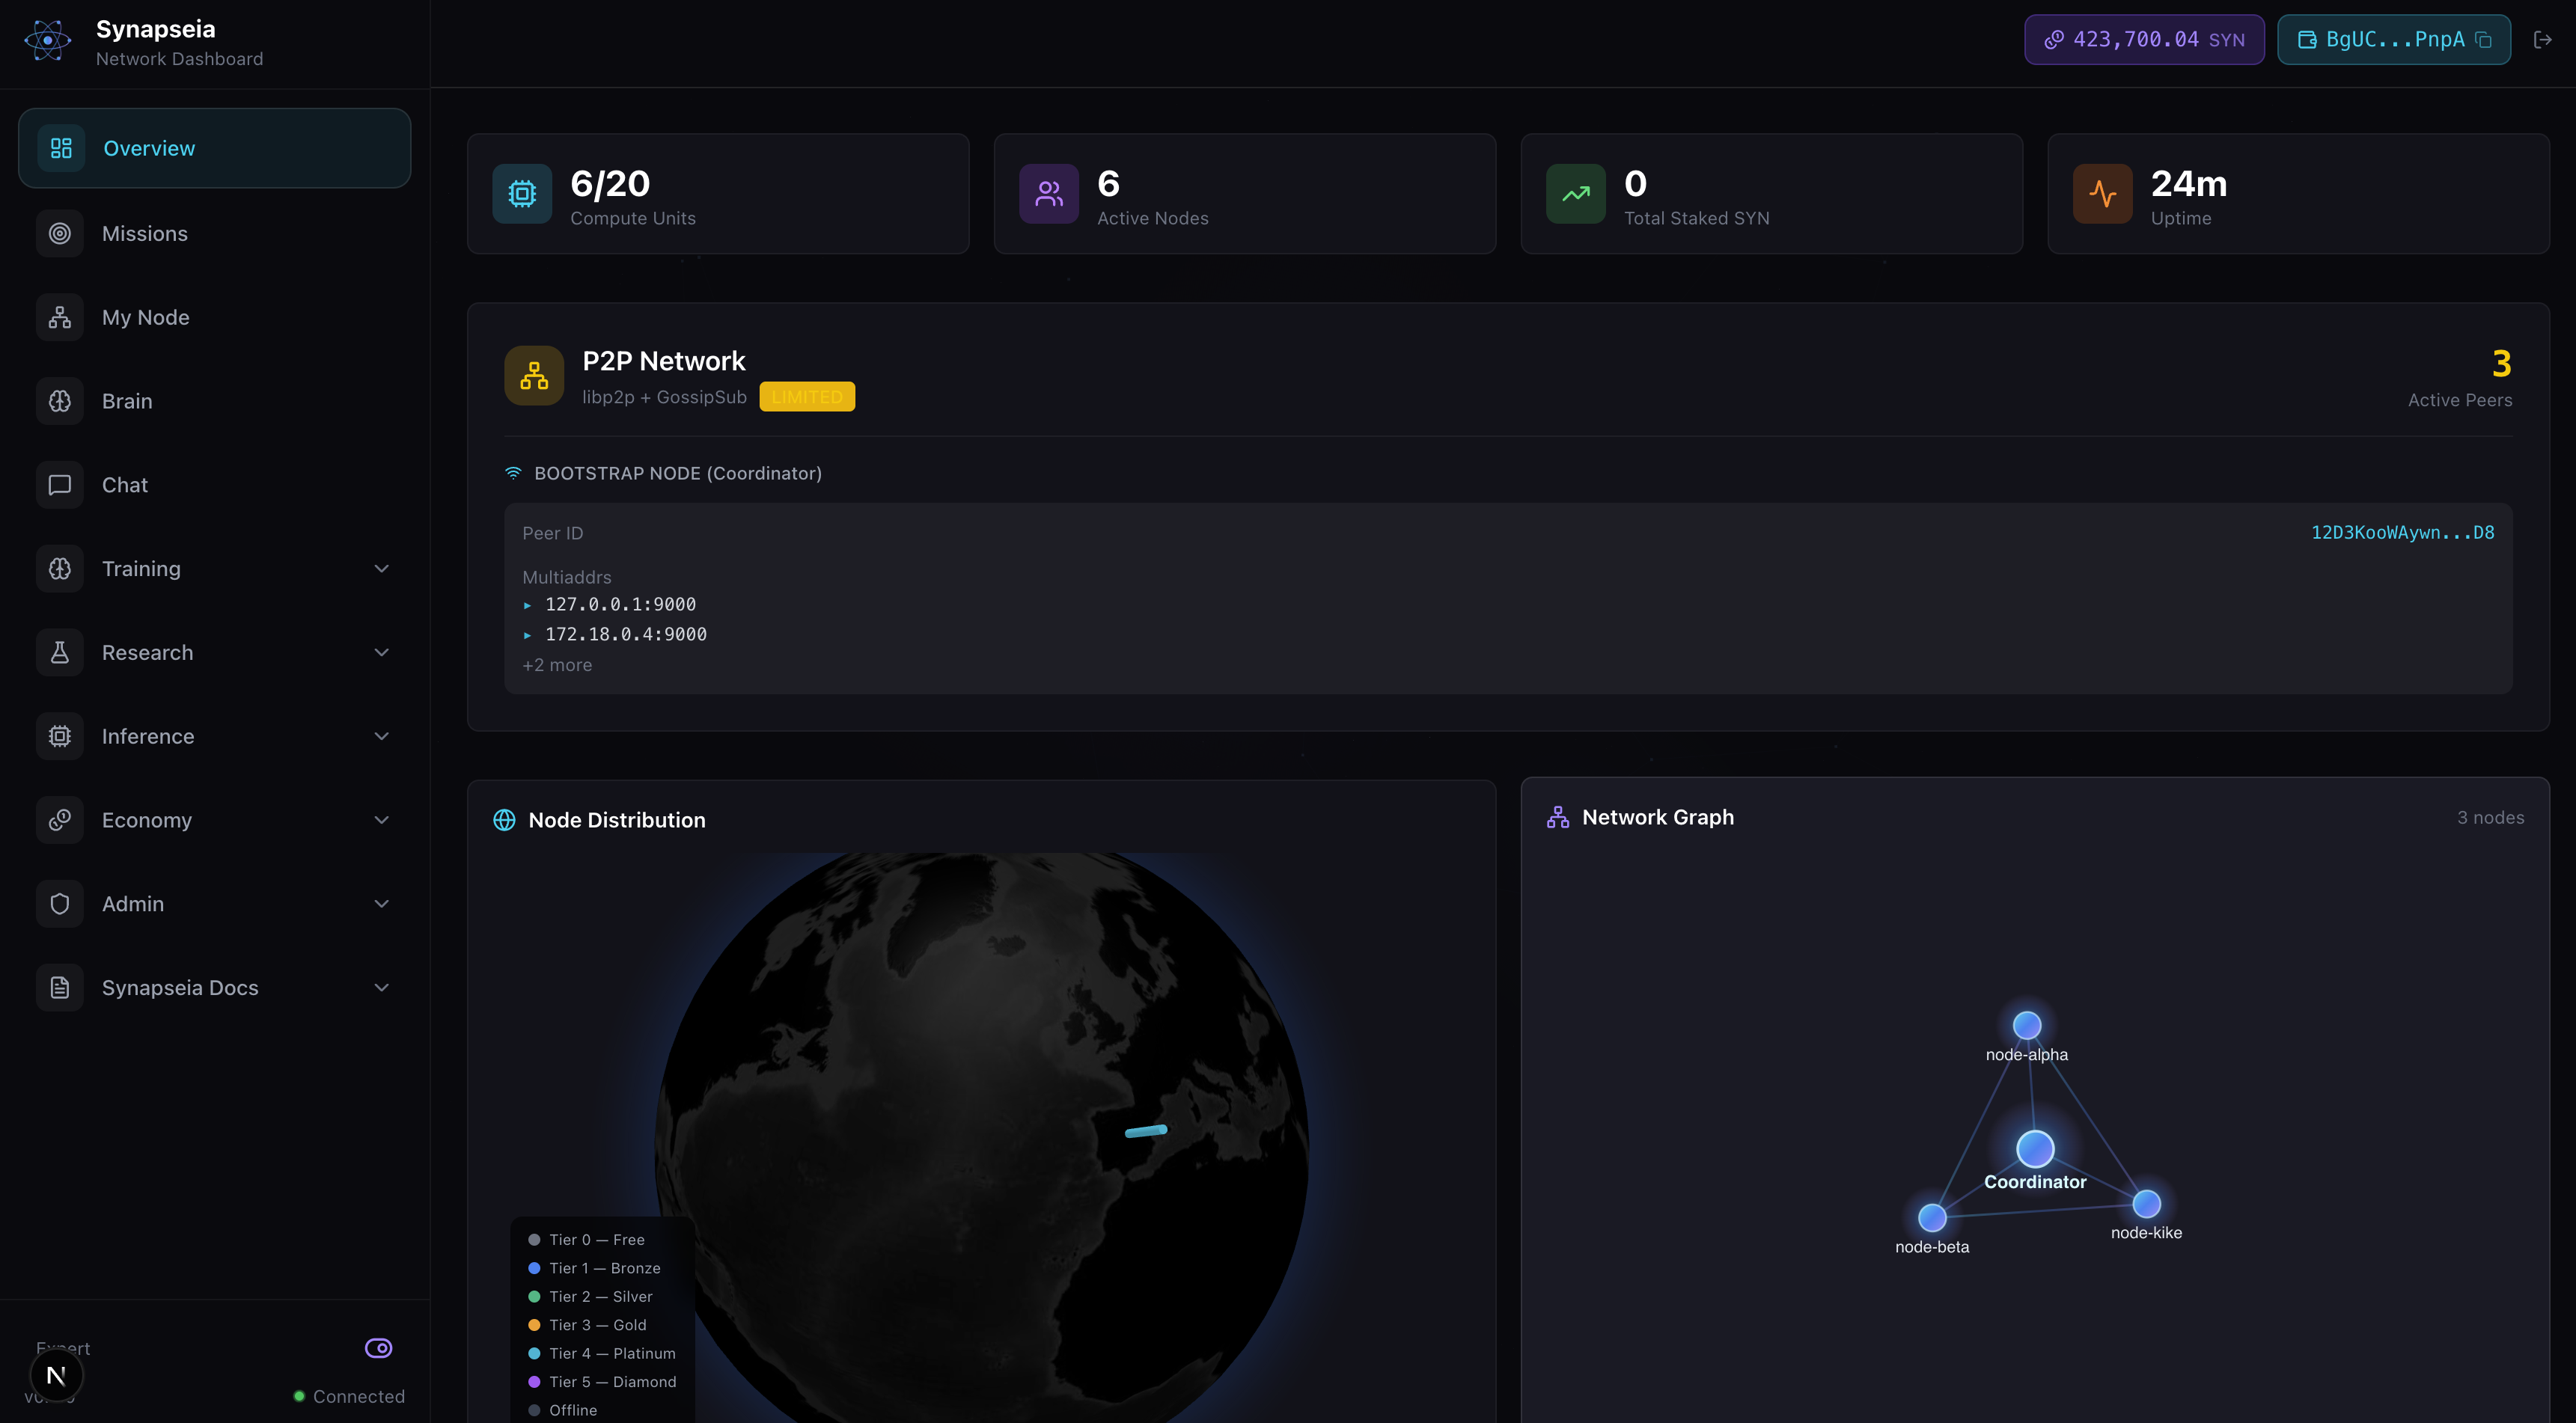Select node-alpha in the network graph
Screen dimensions: 2576x1423
click(x=2027, y=1025)
